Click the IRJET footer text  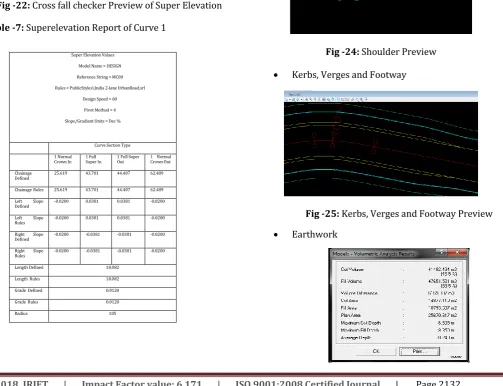(36, 383)
